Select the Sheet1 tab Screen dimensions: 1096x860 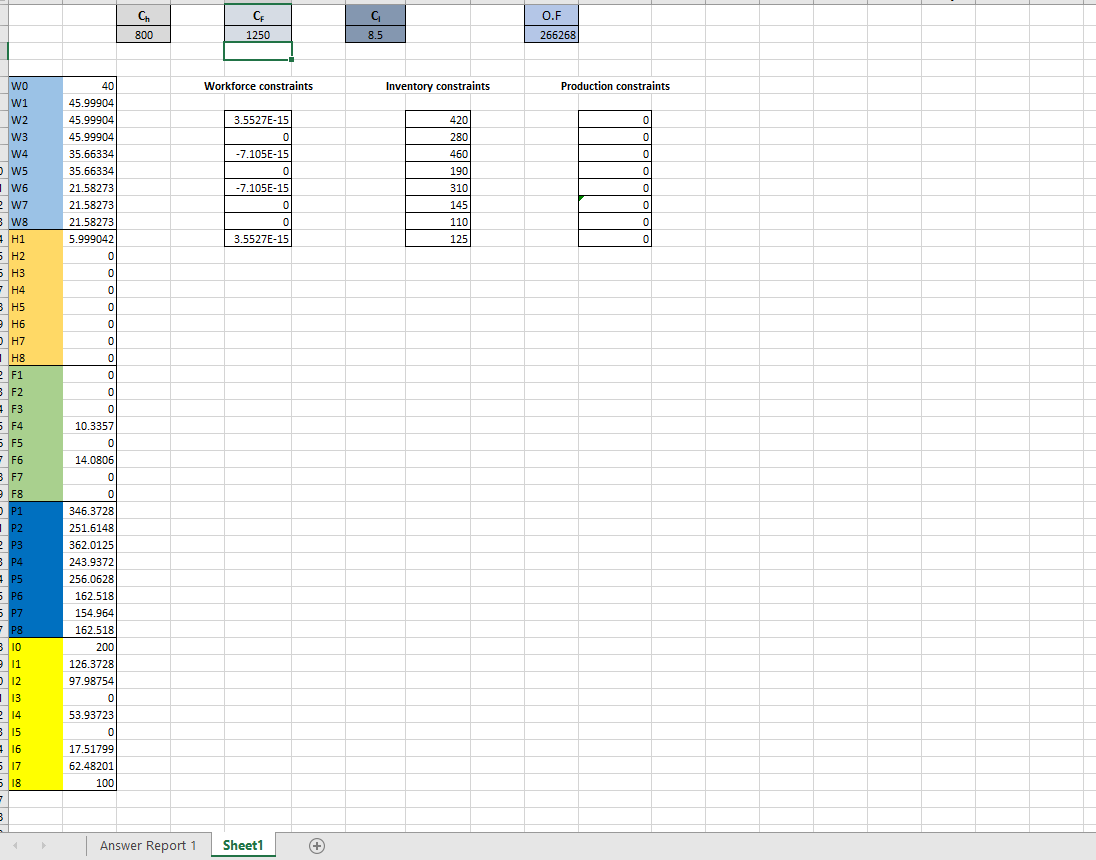(243, 845)
